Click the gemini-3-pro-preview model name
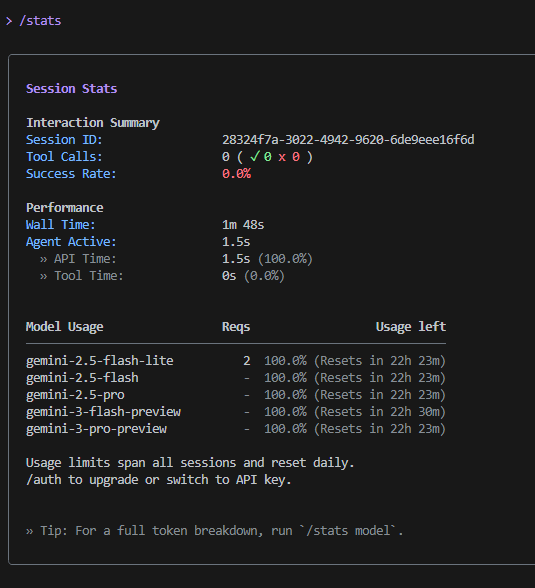 coord(96,429)
